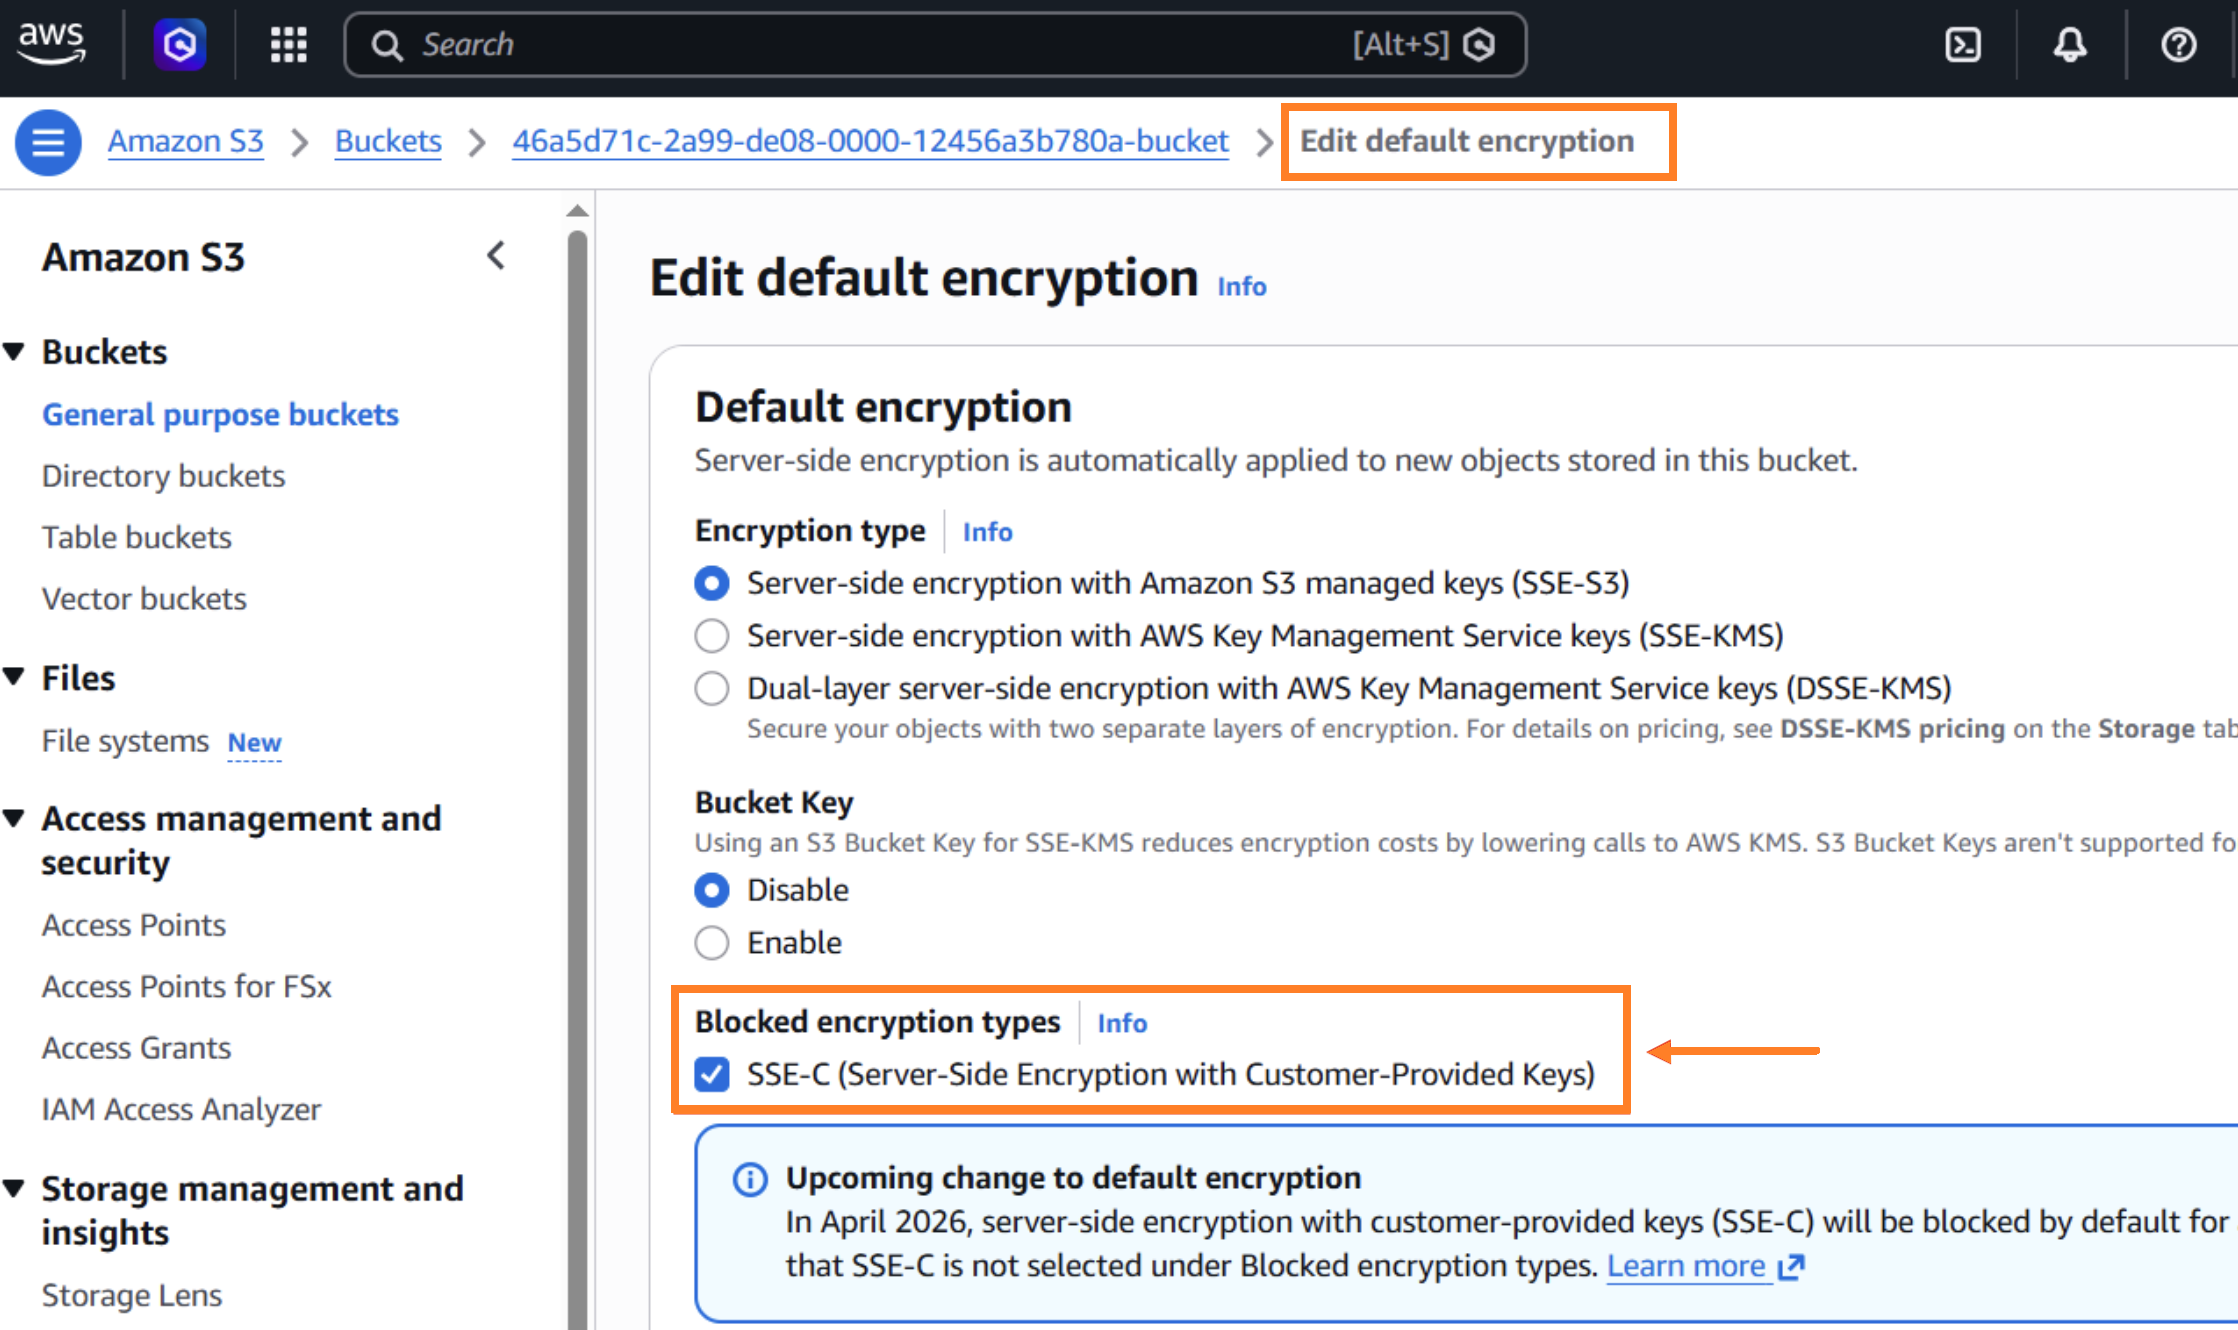Click the Buckets breadcrumb link
This screenshot has height=1330, width=2238.
pos(388,141)
